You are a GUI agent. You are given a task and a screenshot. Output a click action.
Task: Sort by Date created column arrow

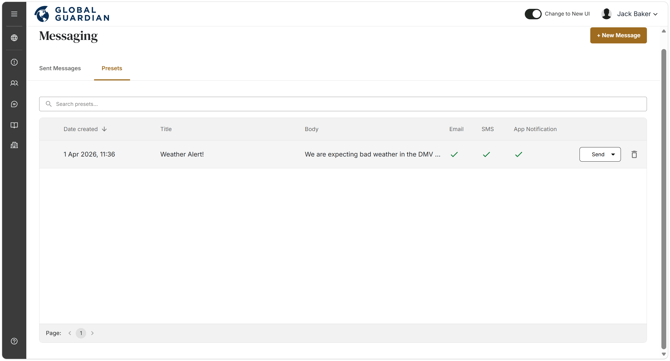[x=104, y=129]
